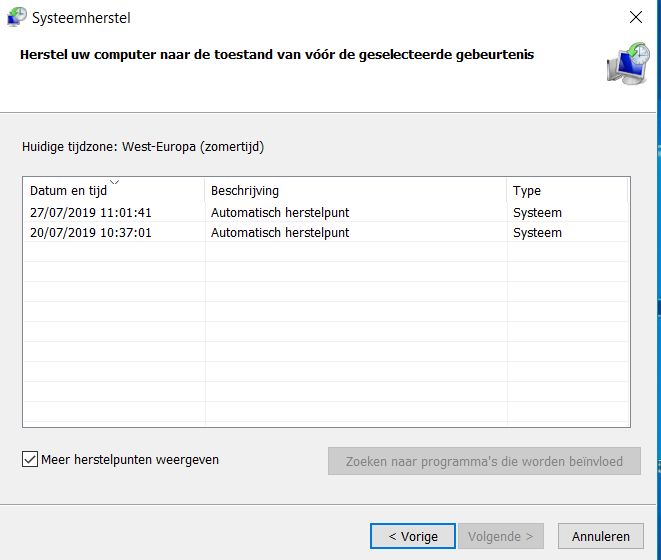Viewport: 661px width, 560px height.
Task: Click Systeem type cell in second row
Action: click(x=537, y=233)
